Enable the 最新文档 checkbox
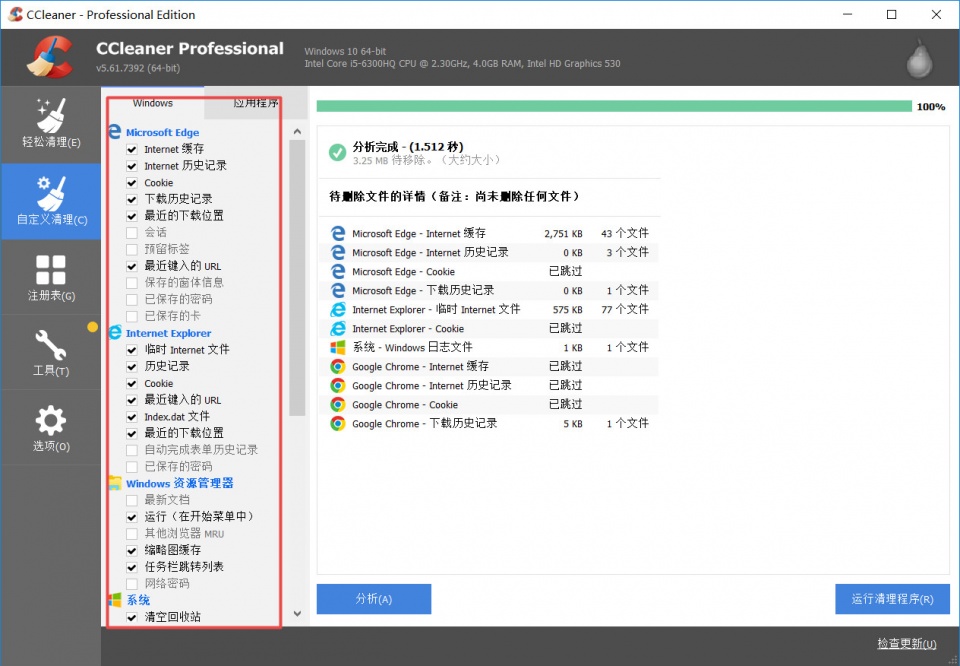The height and width of the screenshot is (666, 960). 132,500
